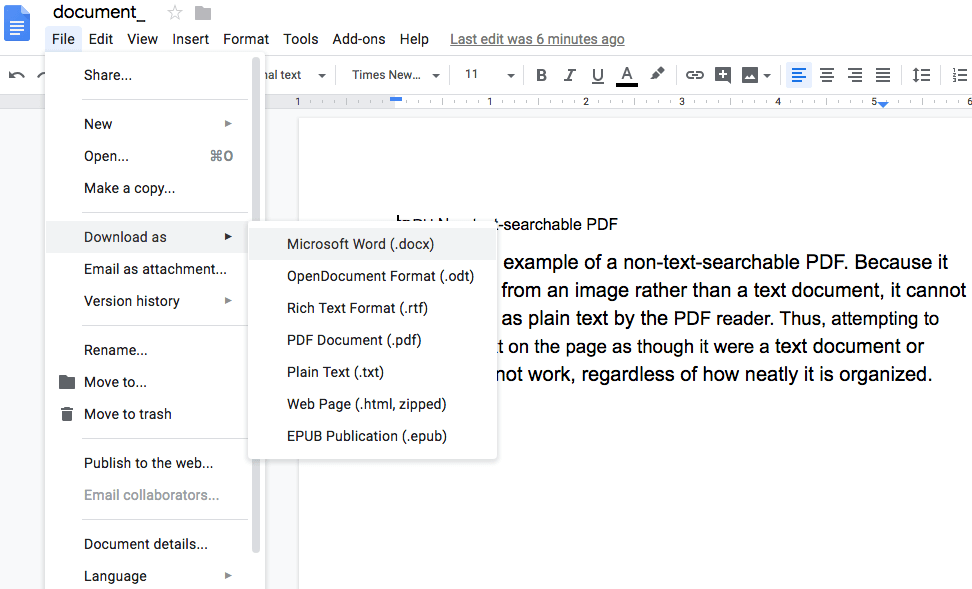Open the line spacing options
Image resolution: width=972 pixels, height=589 pixels.
(x=921, y=75)
